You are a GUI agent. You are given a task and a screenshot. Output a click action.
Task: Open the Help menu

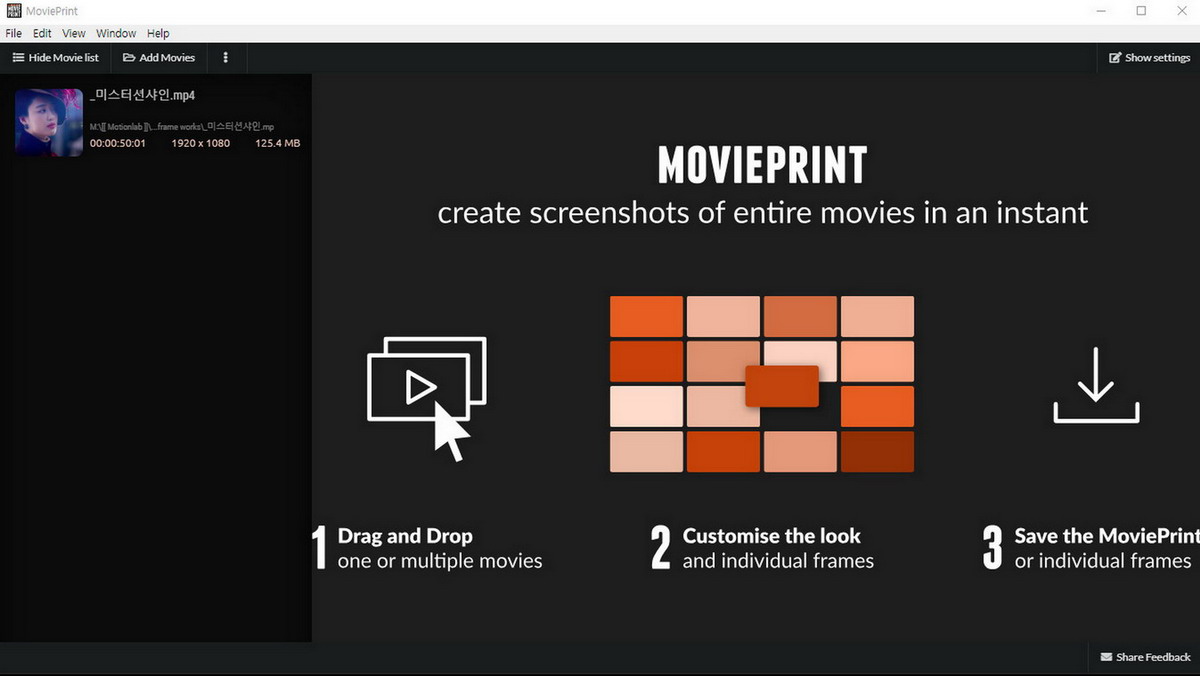tap(158, 34)
